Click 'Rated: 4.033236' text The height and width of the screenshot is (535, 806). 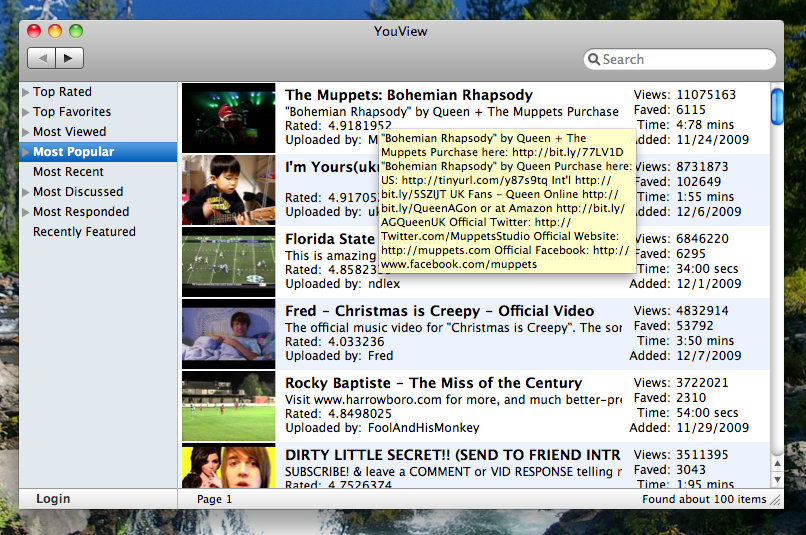pyautogui.click(x=335, y=342)
